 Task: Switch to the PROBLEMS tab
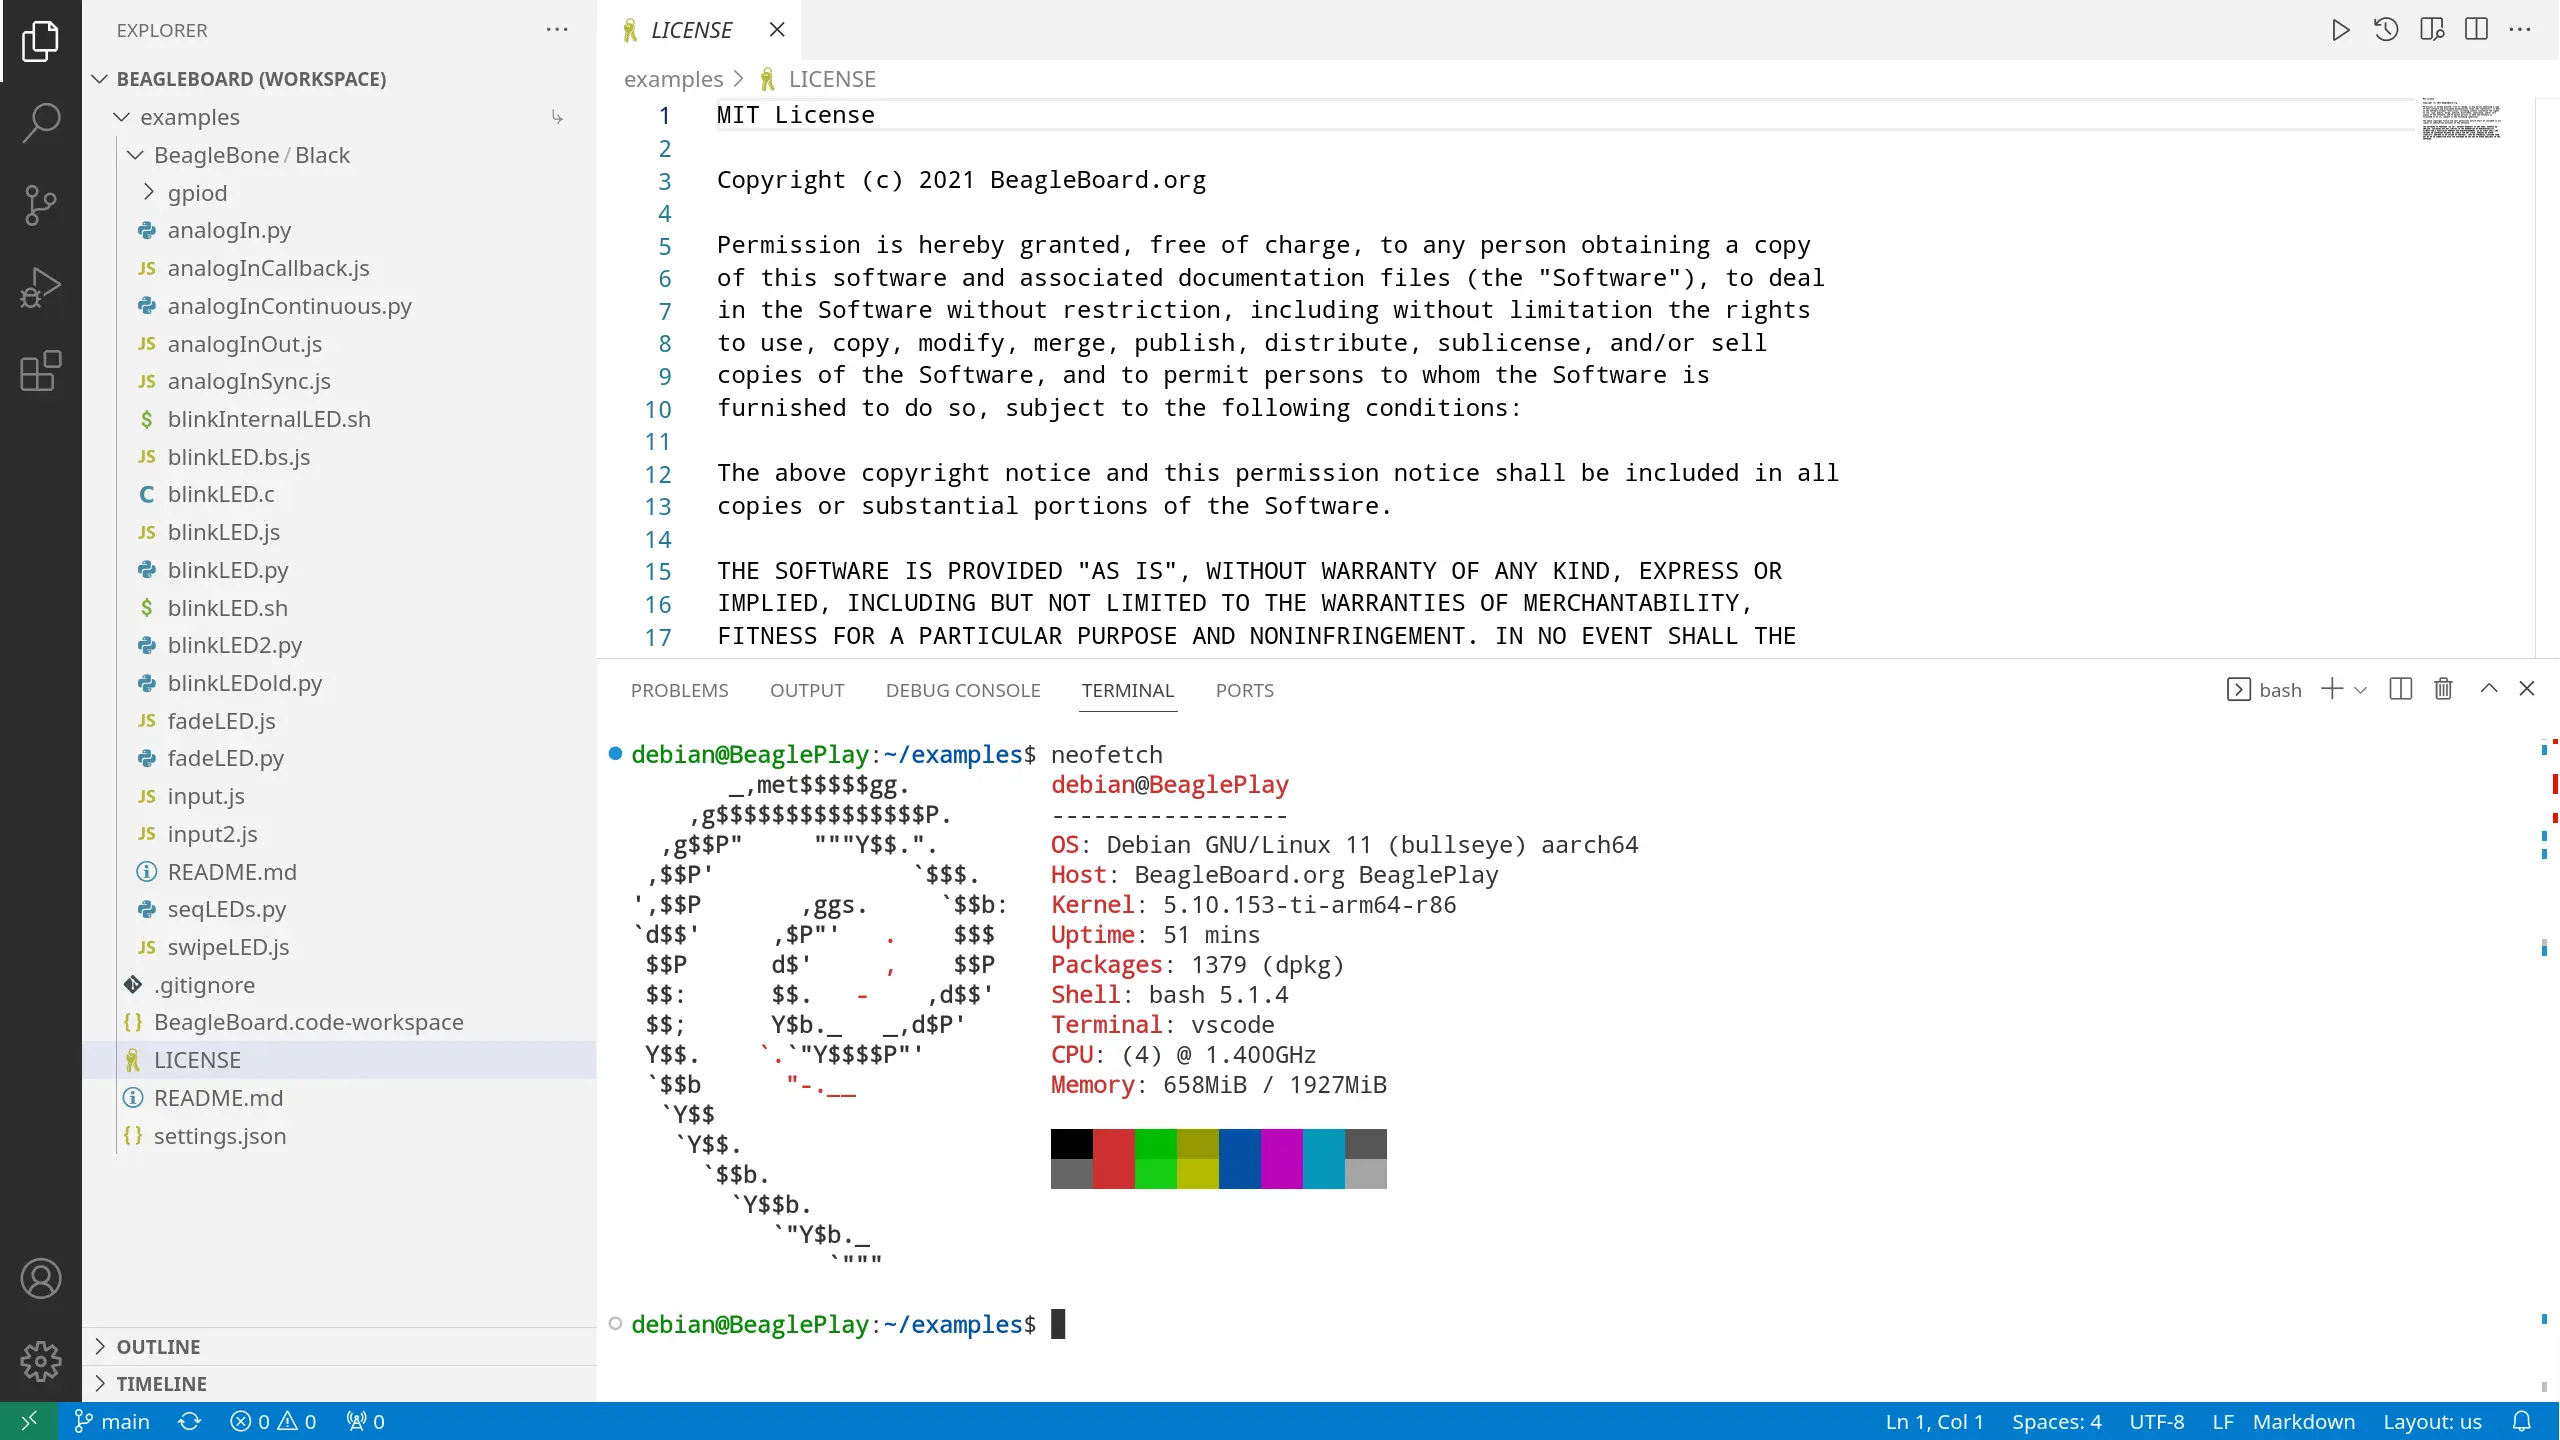click(679, 690)
